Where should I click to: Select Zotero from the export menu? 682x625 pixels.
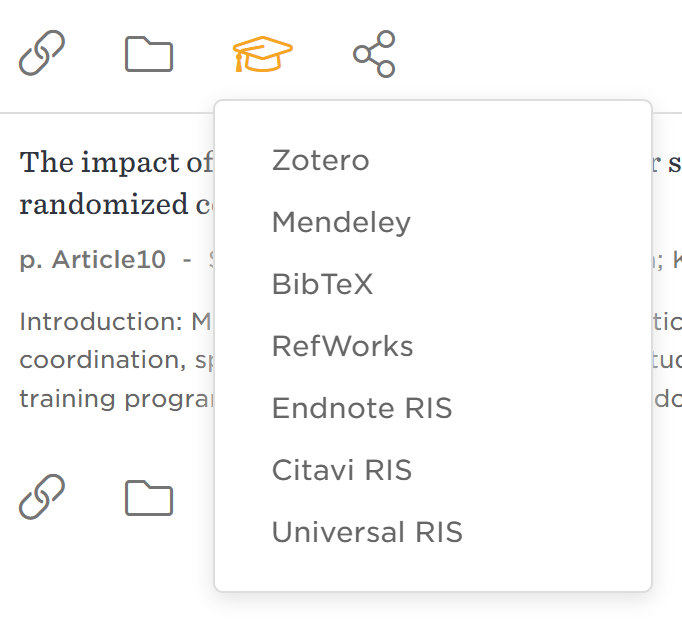[320, 161]
